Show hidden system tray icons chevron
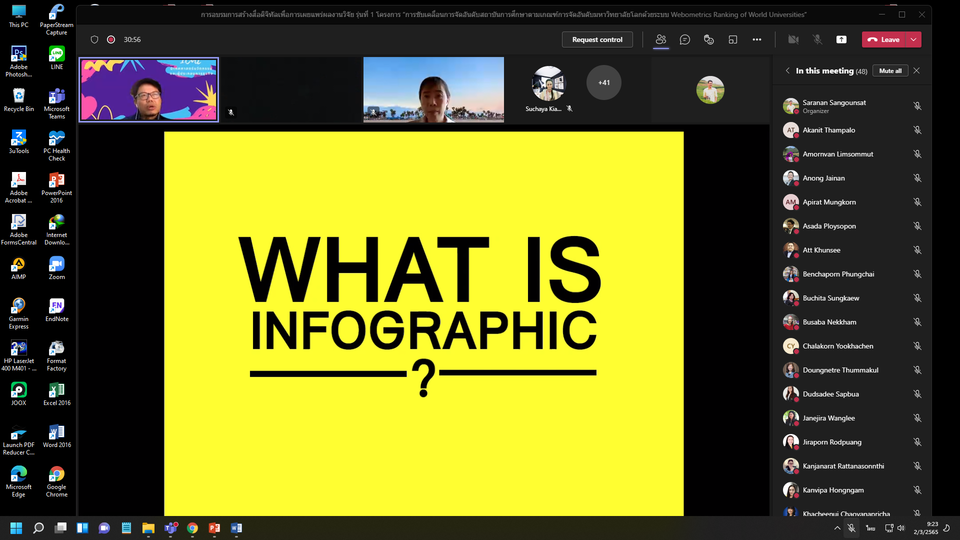960x540 pixels. [837, 528]
